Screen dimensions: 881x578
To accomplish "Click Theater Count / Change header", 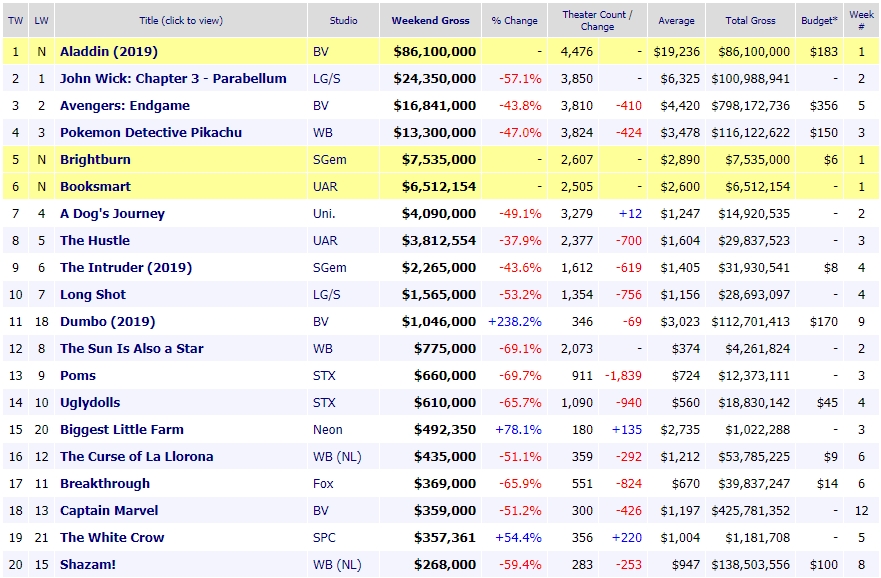I will pyautogui.click(x=597, y=20).
